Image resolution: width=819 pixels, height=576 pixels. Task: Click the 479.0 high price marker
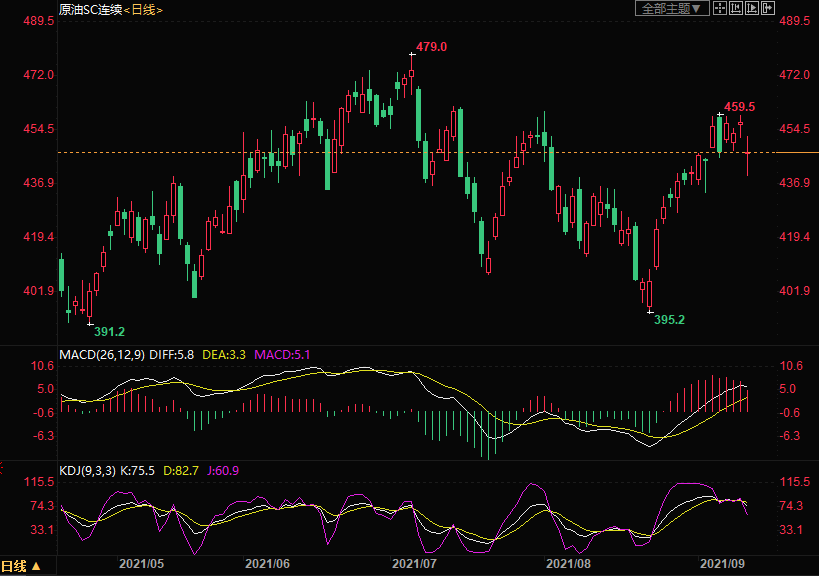tap(432, 47)
